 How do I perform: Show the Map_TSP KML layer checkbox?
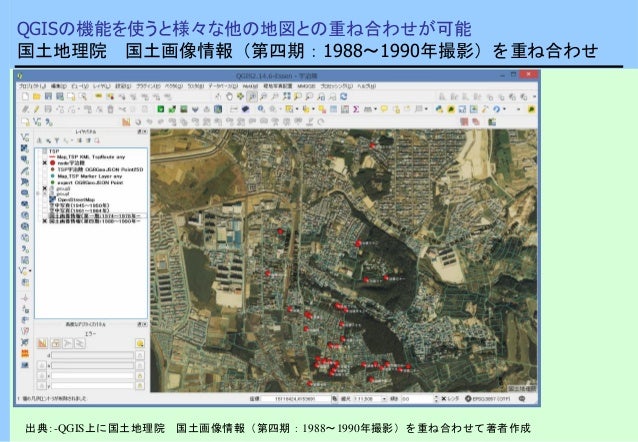45,157
